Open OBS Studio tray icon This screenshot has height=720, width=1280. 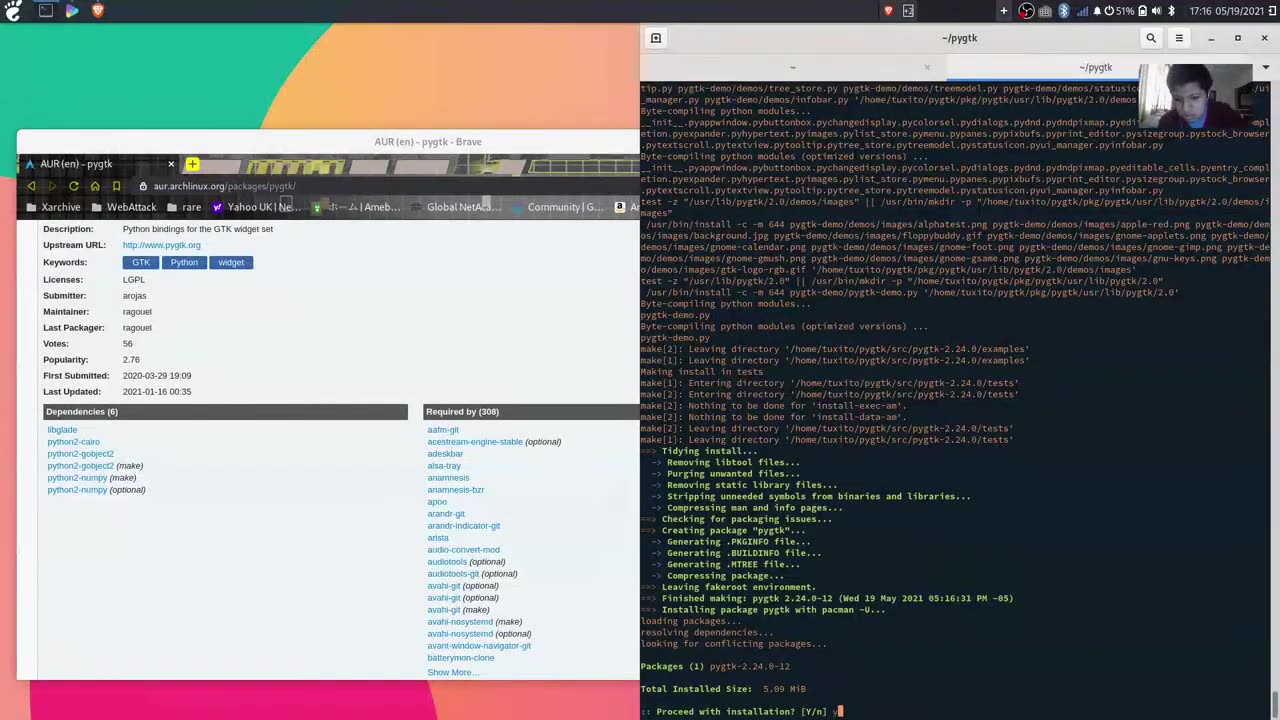1026,11
